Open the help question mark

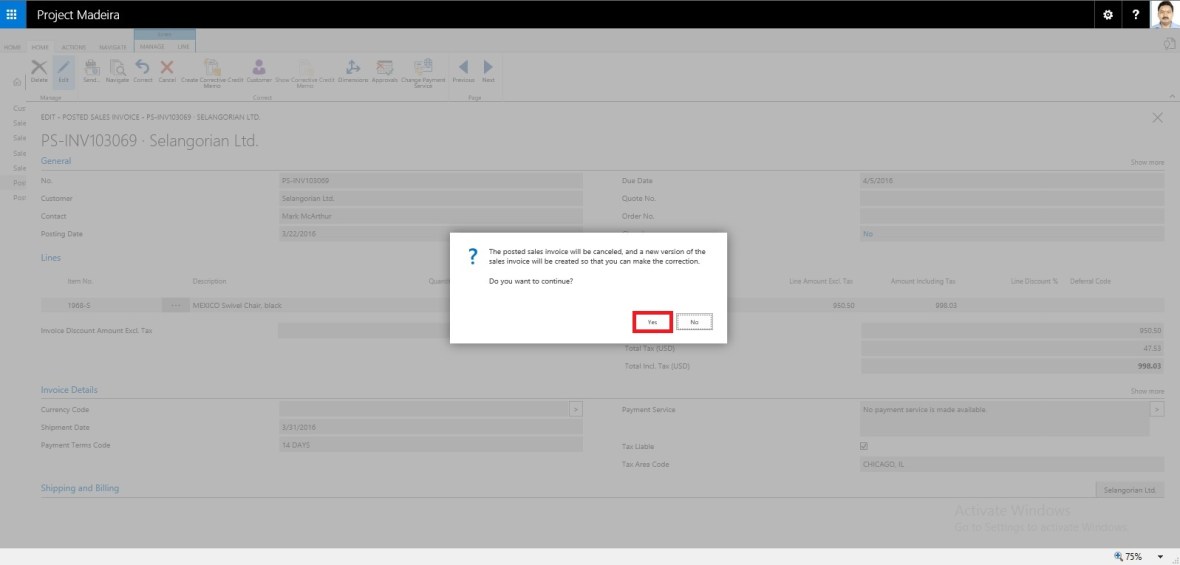[x=1136, y=14]
